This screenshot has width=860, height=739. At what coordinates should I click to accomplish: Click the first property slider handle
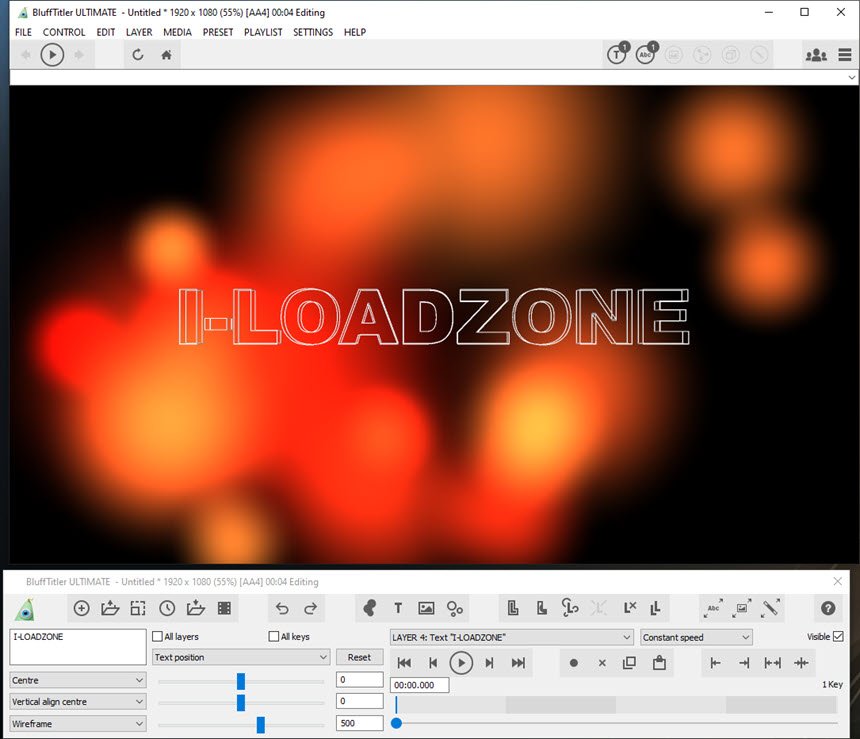click(241, 681)
